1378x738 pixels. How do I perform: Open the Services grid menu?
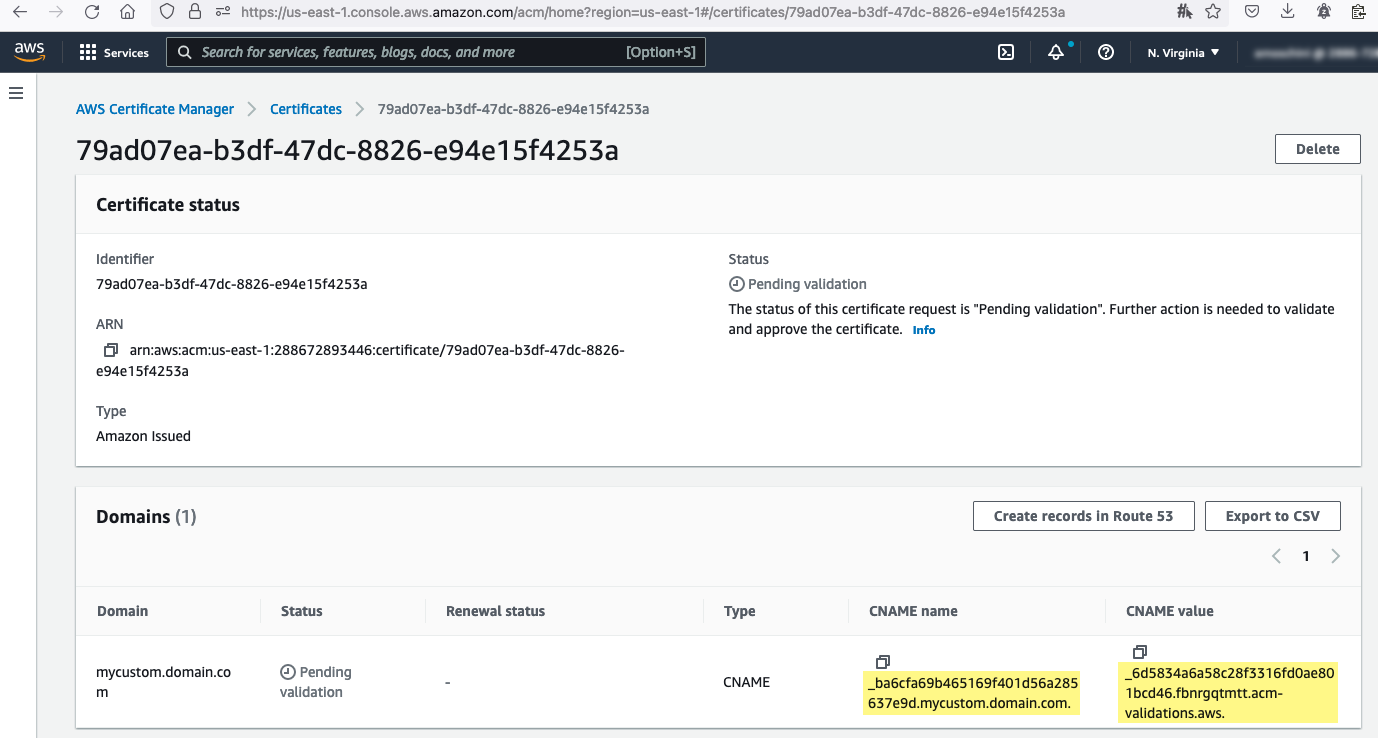tap(114, 52)
